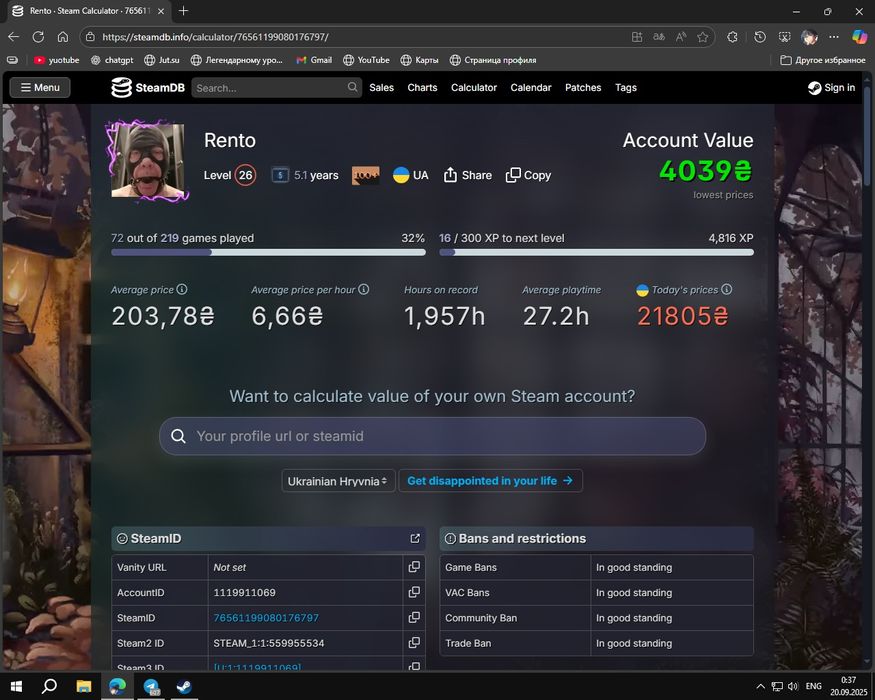Screen dimensions: 875x700
Task: Click the games played progress bar
Action: tap(268, 252)
